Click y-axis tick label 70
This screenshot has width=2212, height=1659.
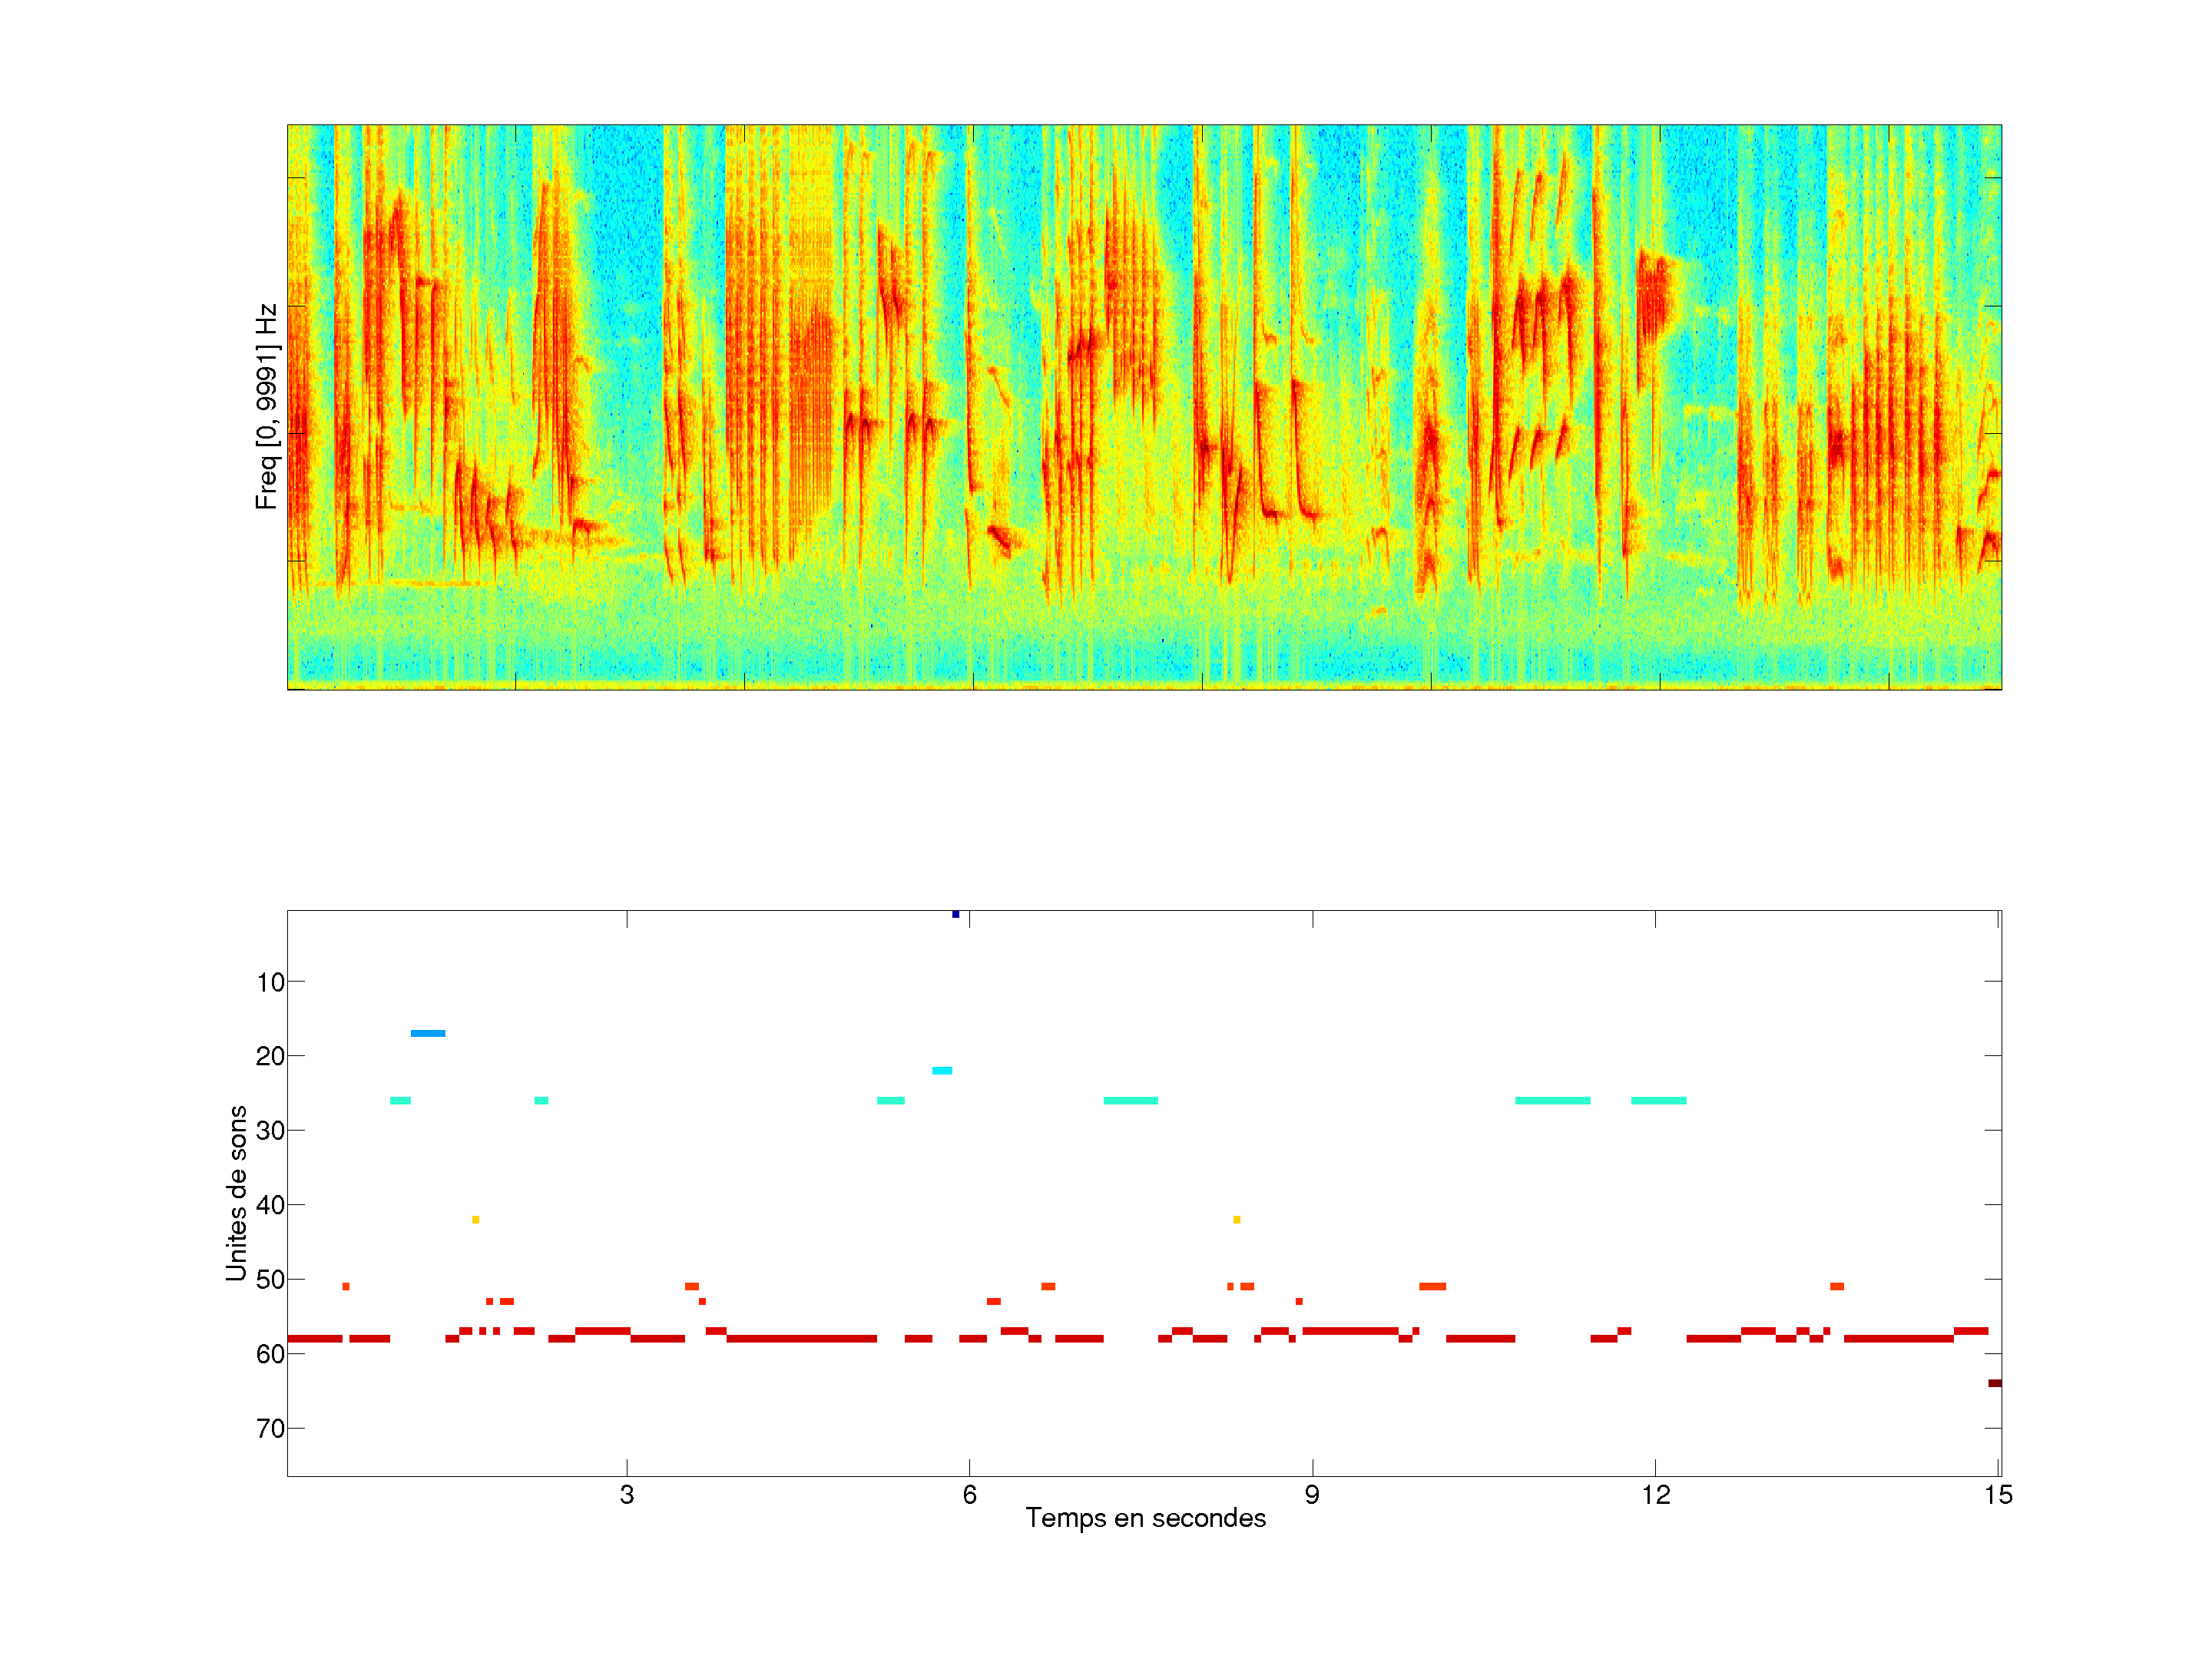click(x=270, y=1429)
